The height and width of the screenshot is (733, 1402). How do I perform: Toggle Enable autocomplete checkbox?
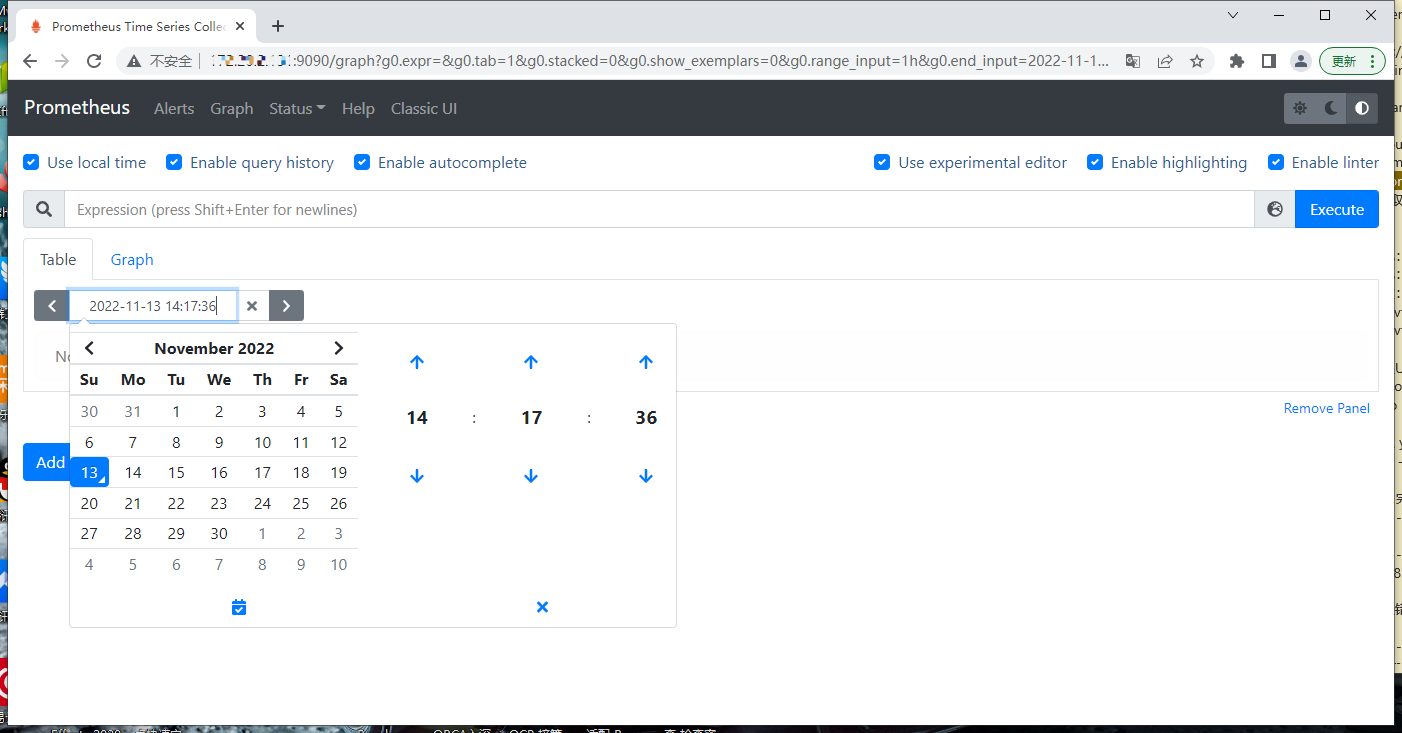tap(362, 162)
